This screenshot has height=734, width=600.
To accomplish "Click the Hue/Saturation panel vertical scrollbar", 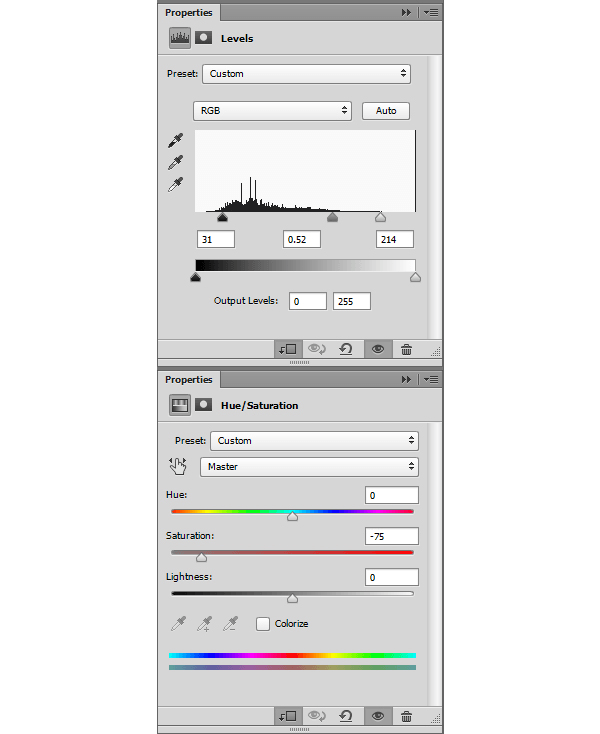I will [435, 564].
